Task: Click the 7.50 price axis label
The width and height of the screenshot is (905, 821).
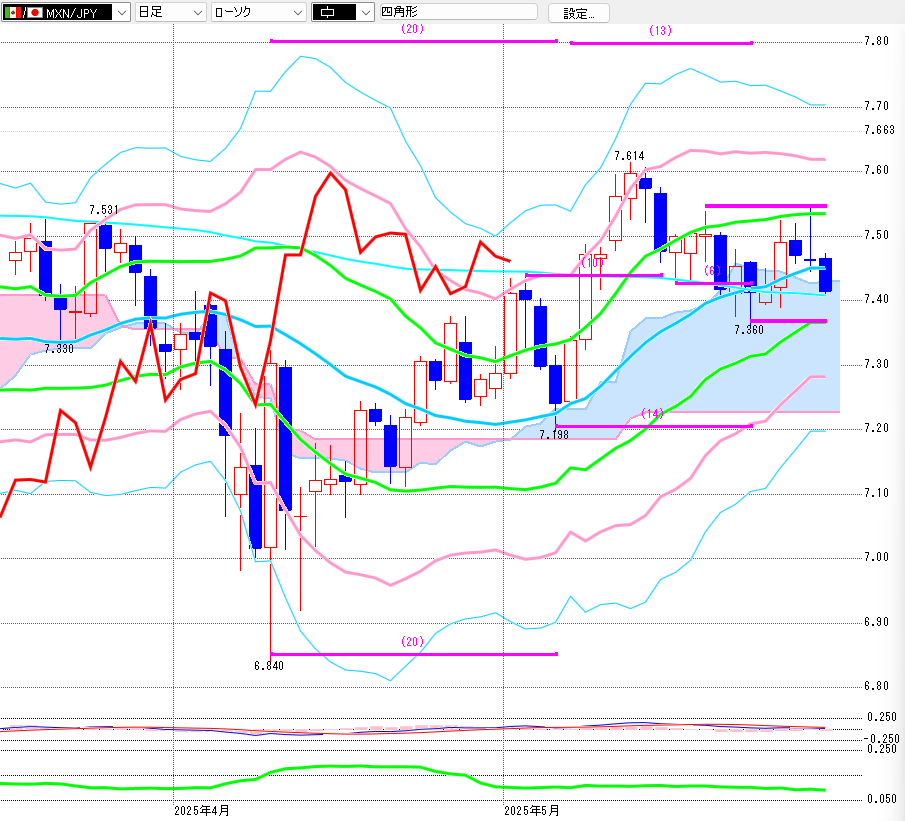Action: coord(876,234)
